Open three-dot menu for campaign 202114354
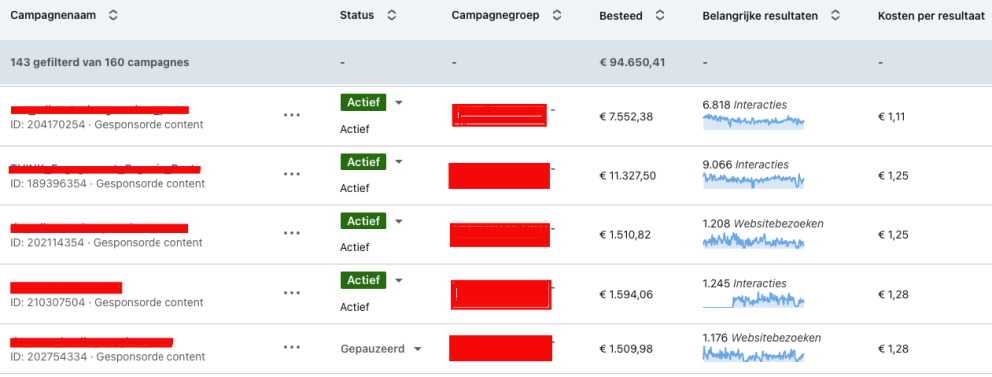This screenshot has height=377, width=992. (x=292, y=233)
